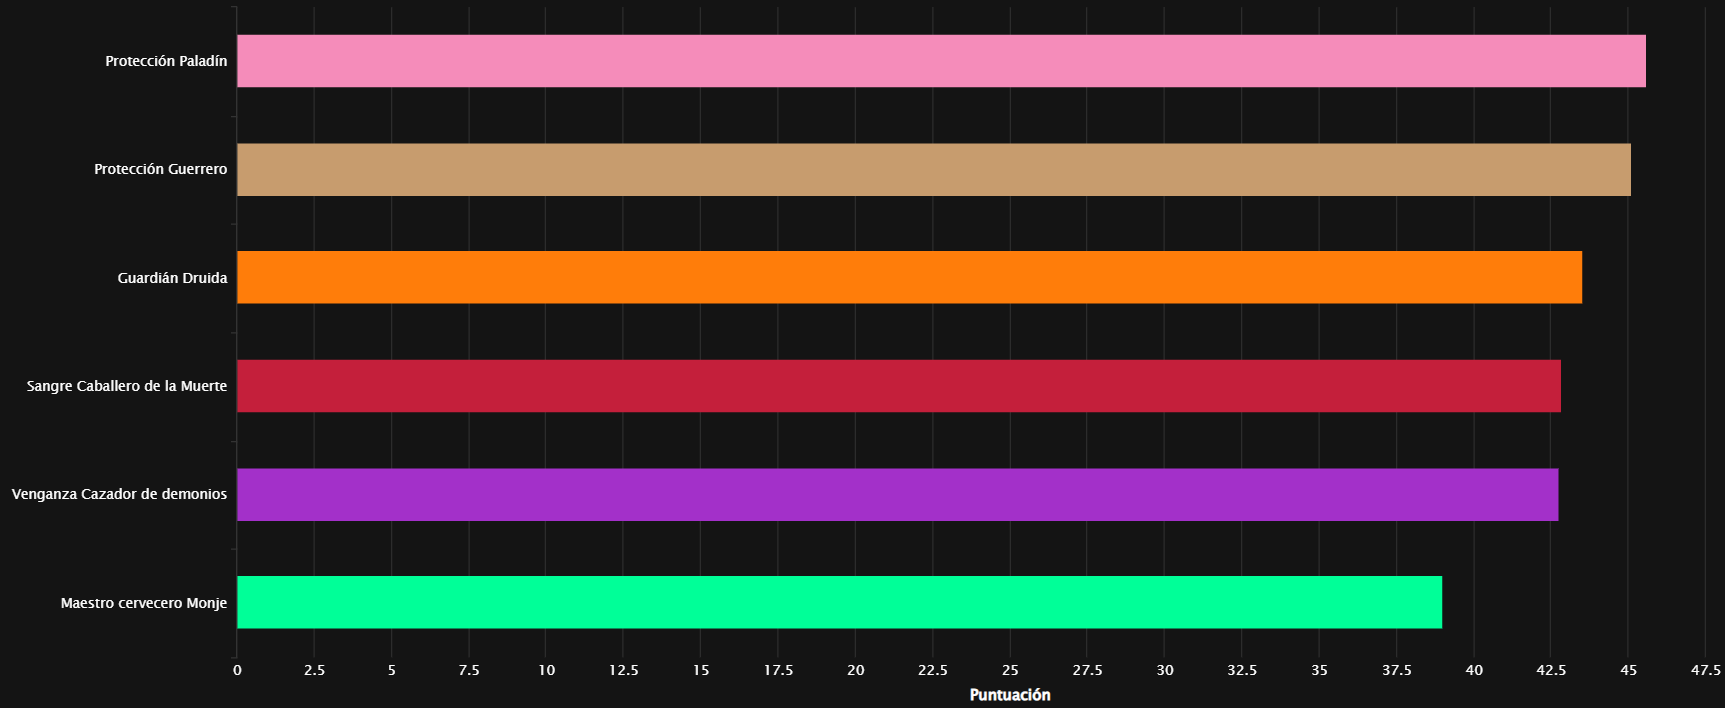1725x708 pixels.
Task: Select the '47.5' x-axis tick label
Action: 1706,670
